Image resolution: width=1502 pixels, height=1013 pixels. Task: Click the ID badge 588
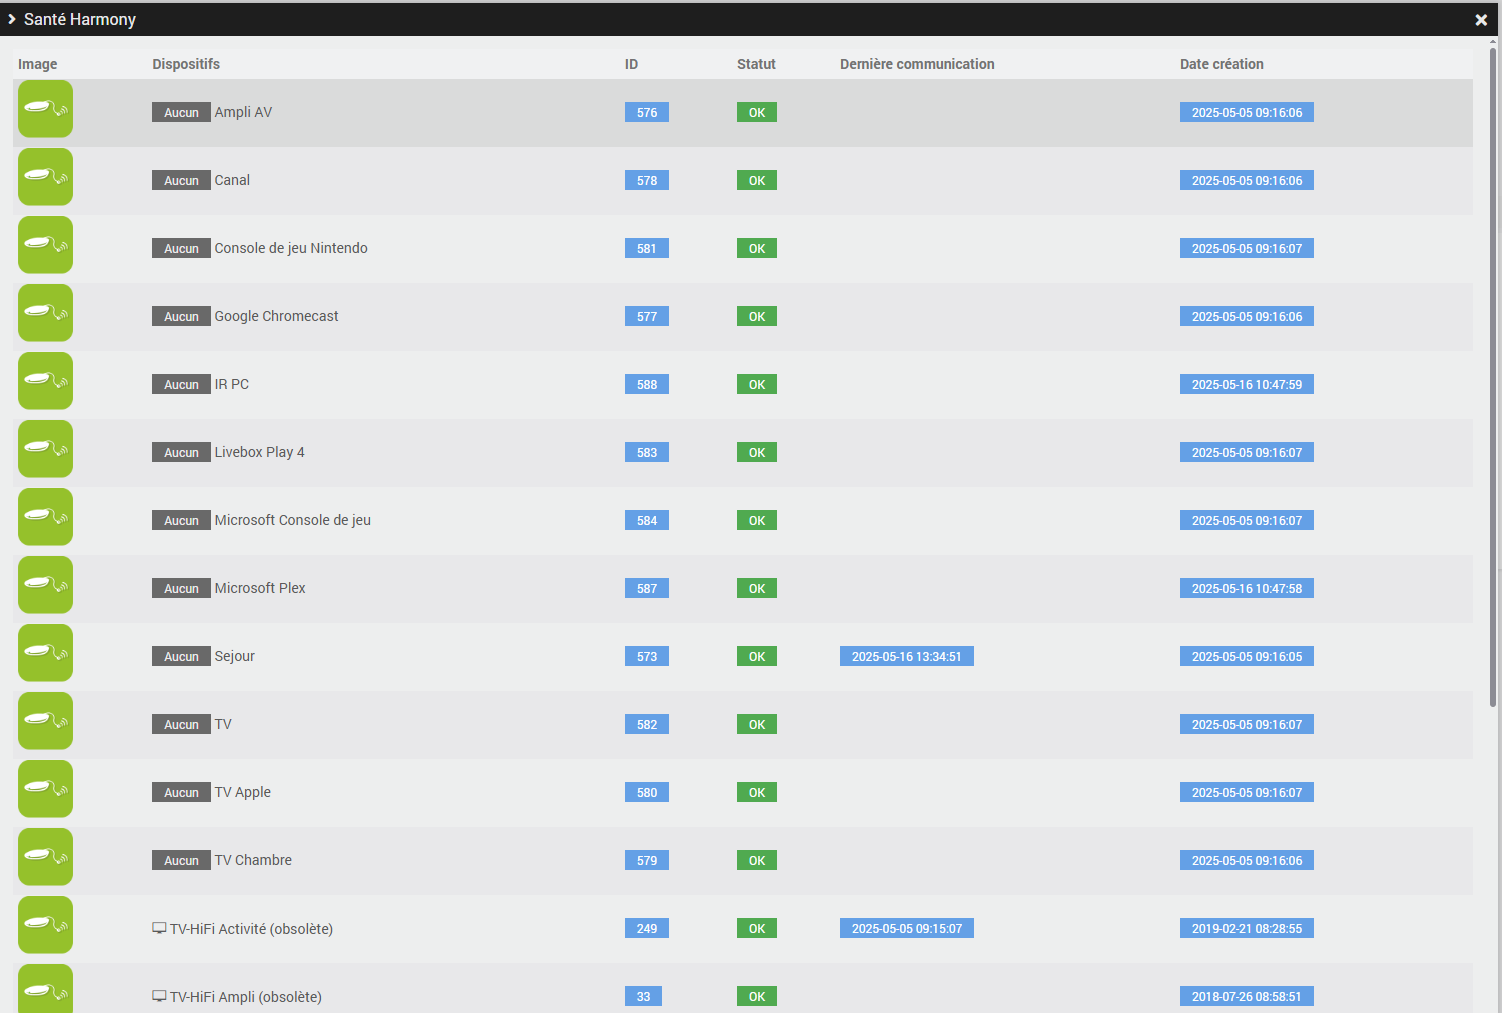(x=647, y=384)
